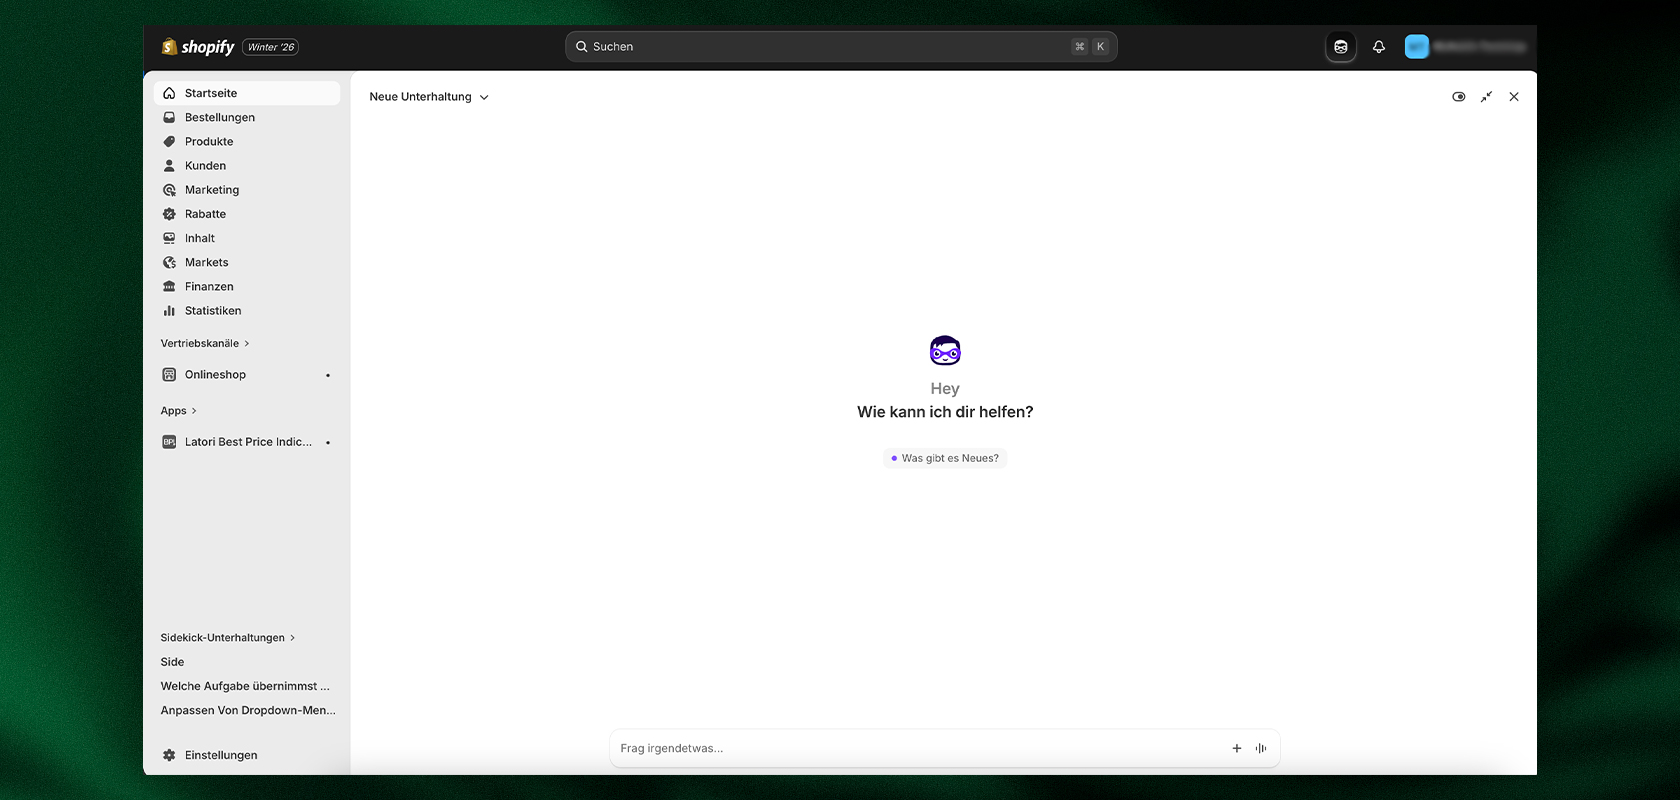Click the dot indicator next to Onlineshop
Viewport: 1680px width, 800px height.
[x=328, y=375]
